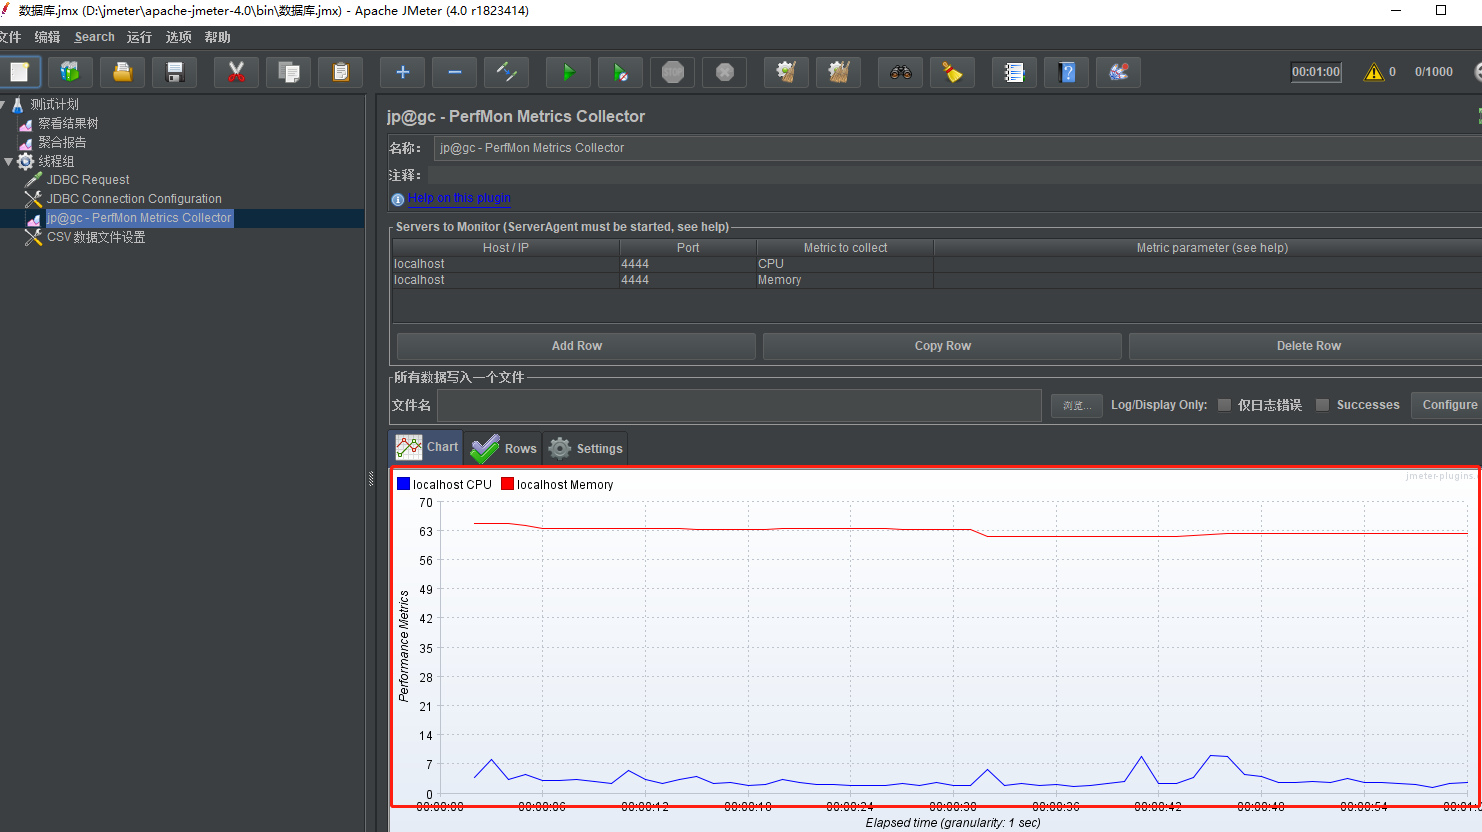Viewport: 1482px width, 832px height.
Task: Click the 浏览 browse button
Action: (x=1076, y=405)
